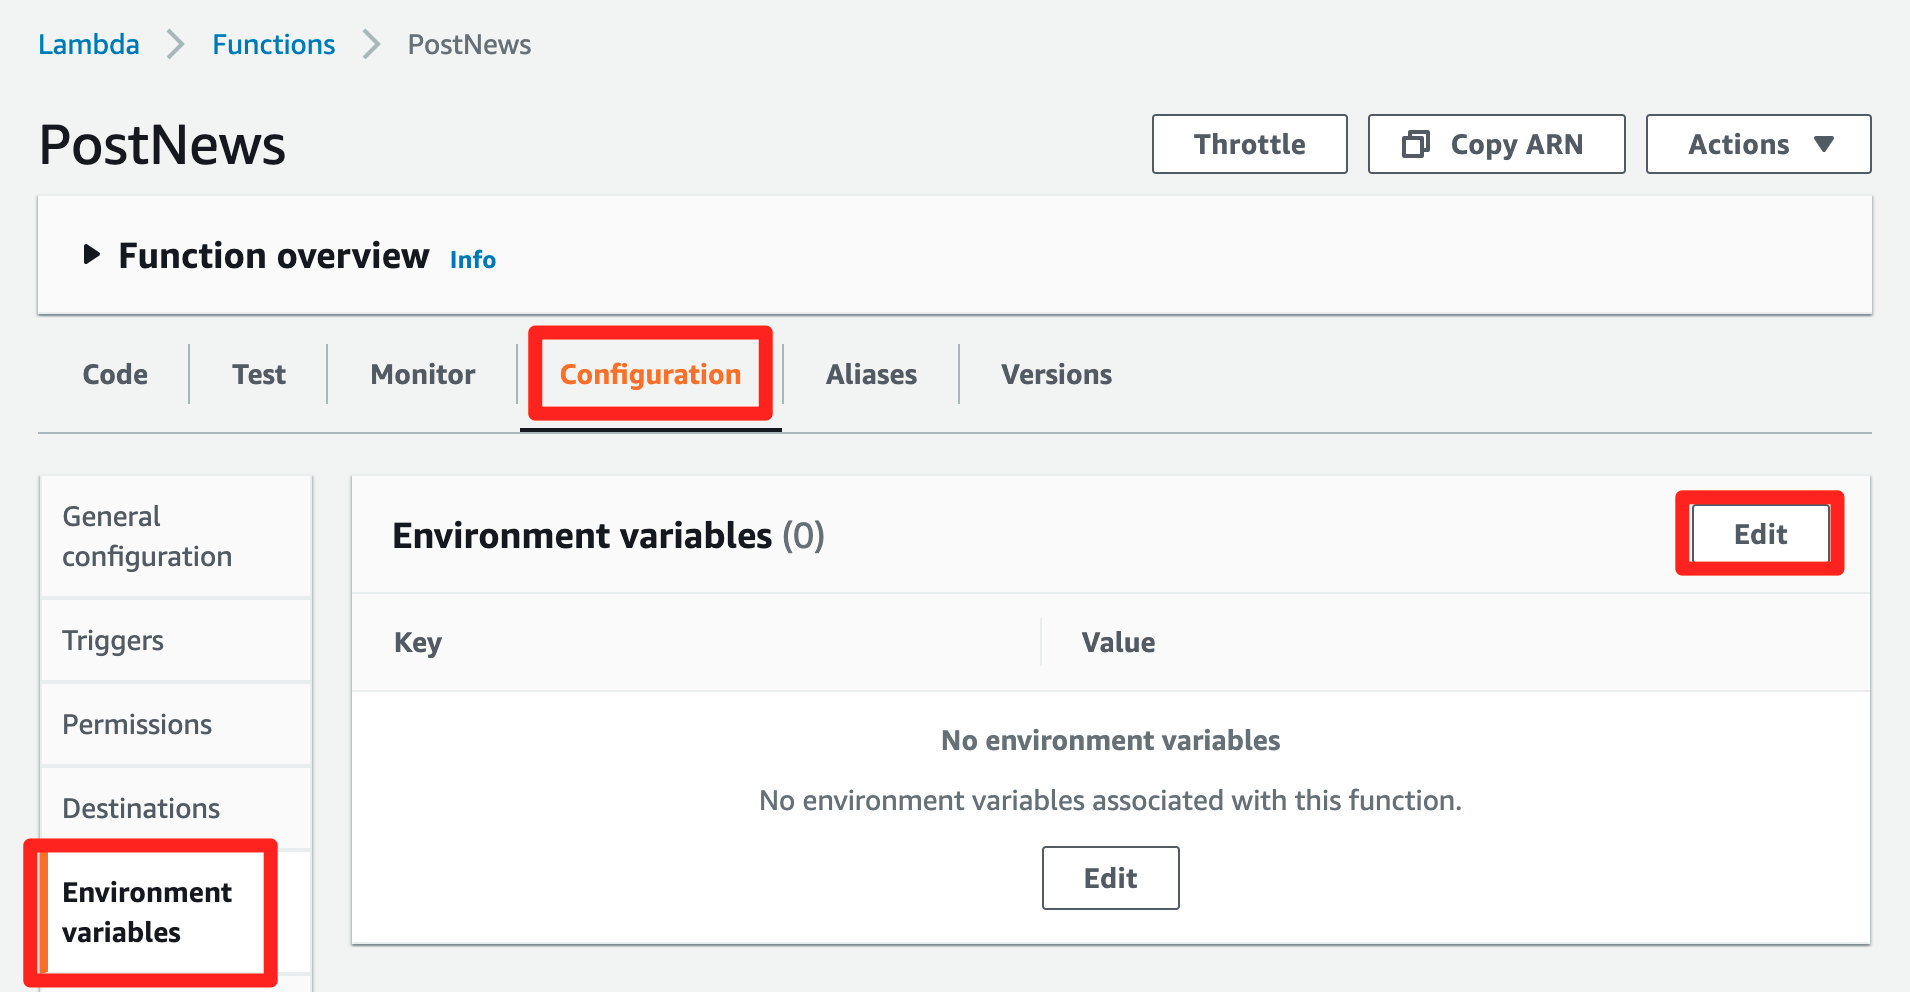Viewport: 1910px width, 992px height.
Task: Switch to the Aliases tab
Action: tap(871, 374)
